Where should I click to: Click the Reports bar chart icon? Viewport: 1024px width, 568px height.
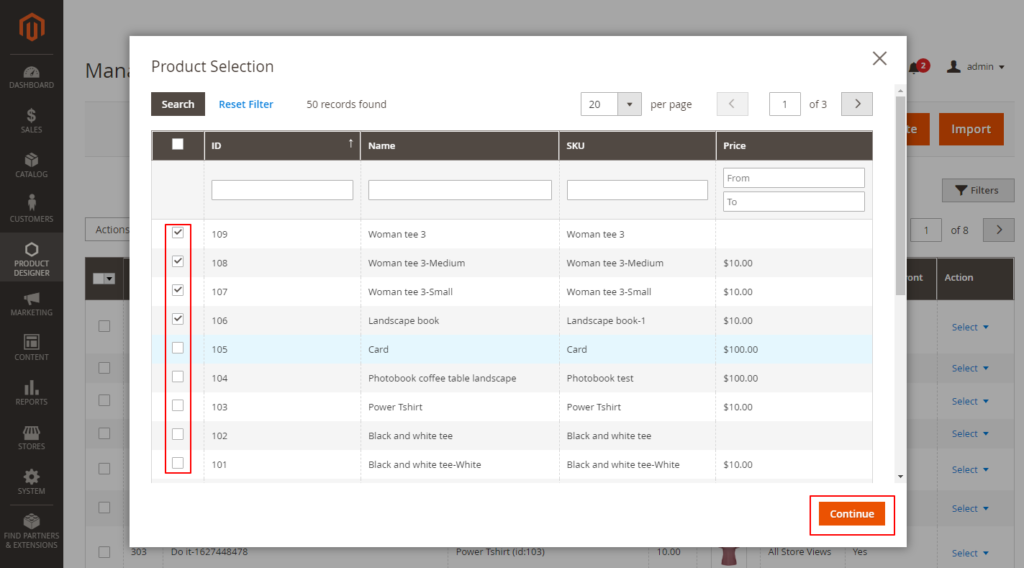coord(31,392)
